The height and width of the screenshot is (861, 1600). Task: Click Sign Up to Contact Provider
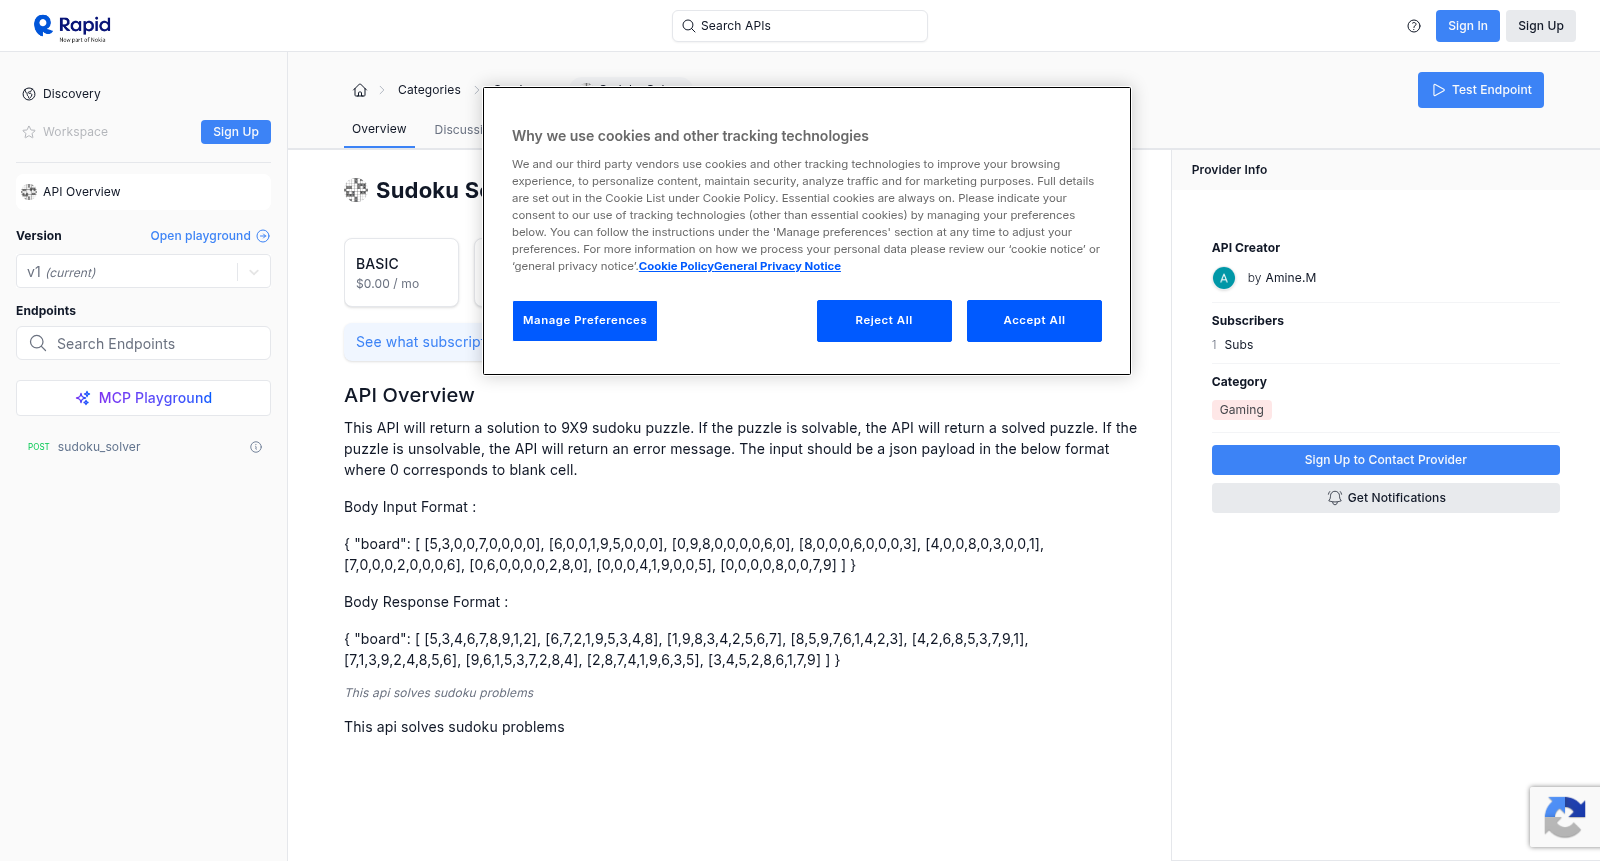click(x=1385, y=460)
